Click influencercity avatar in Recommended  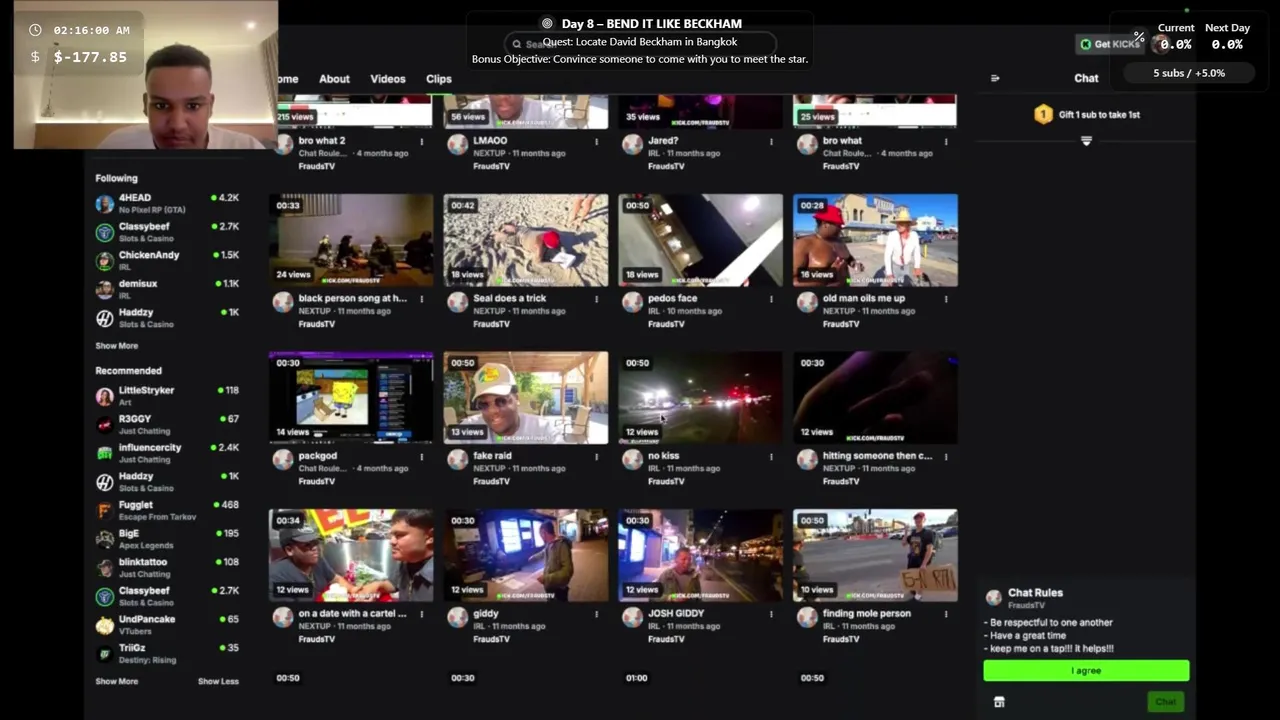pyautogui.click(x=104, y=453)
